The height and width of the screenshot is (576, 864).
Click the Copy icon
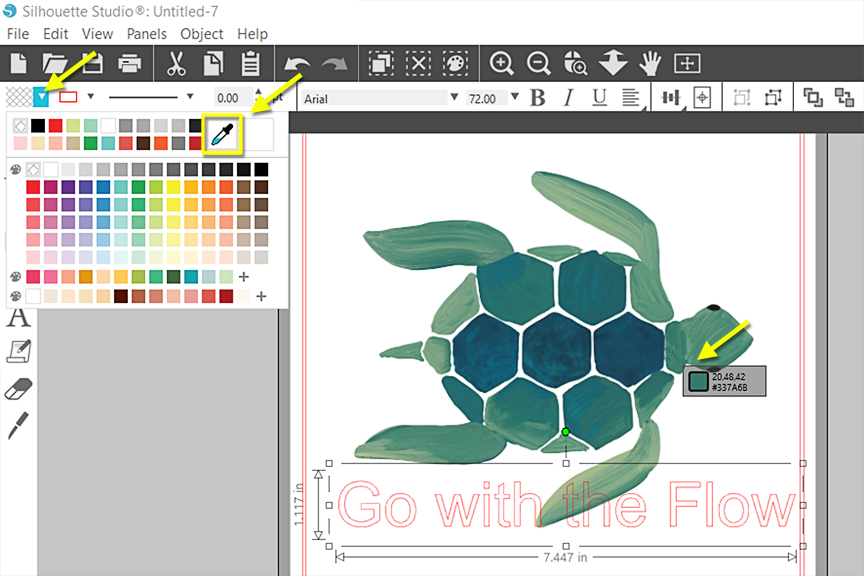[213, 63]
